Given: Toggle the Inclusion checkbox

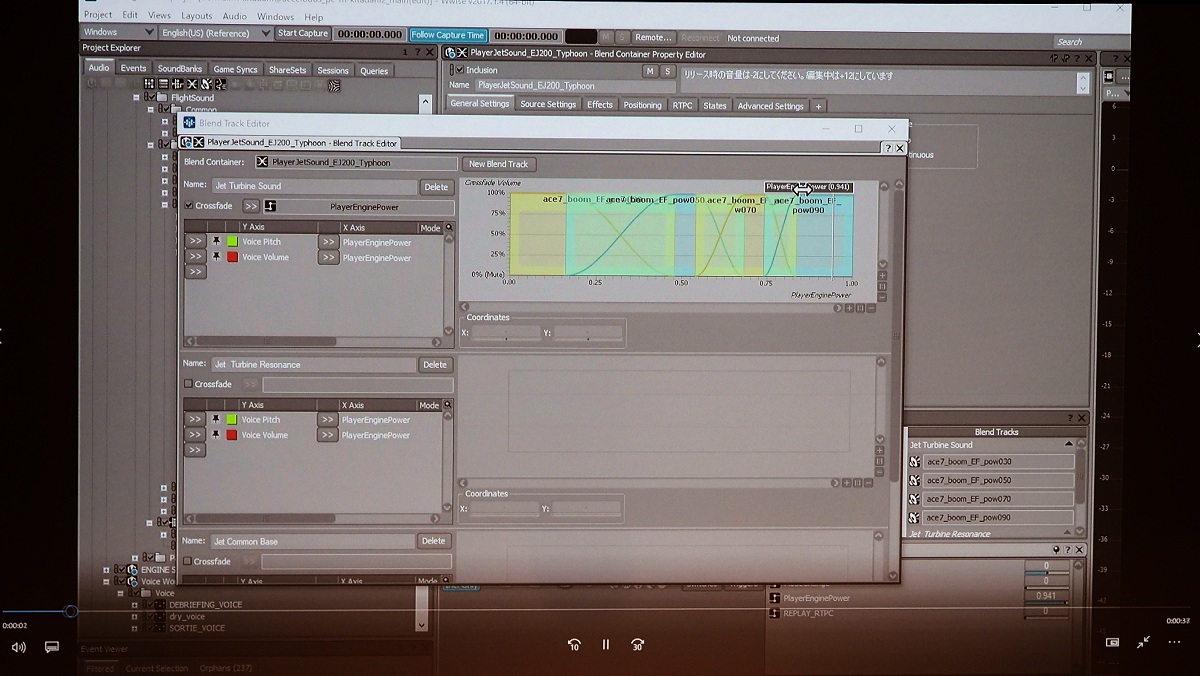Looking at the screenshot, I should [x=459, y=70].
